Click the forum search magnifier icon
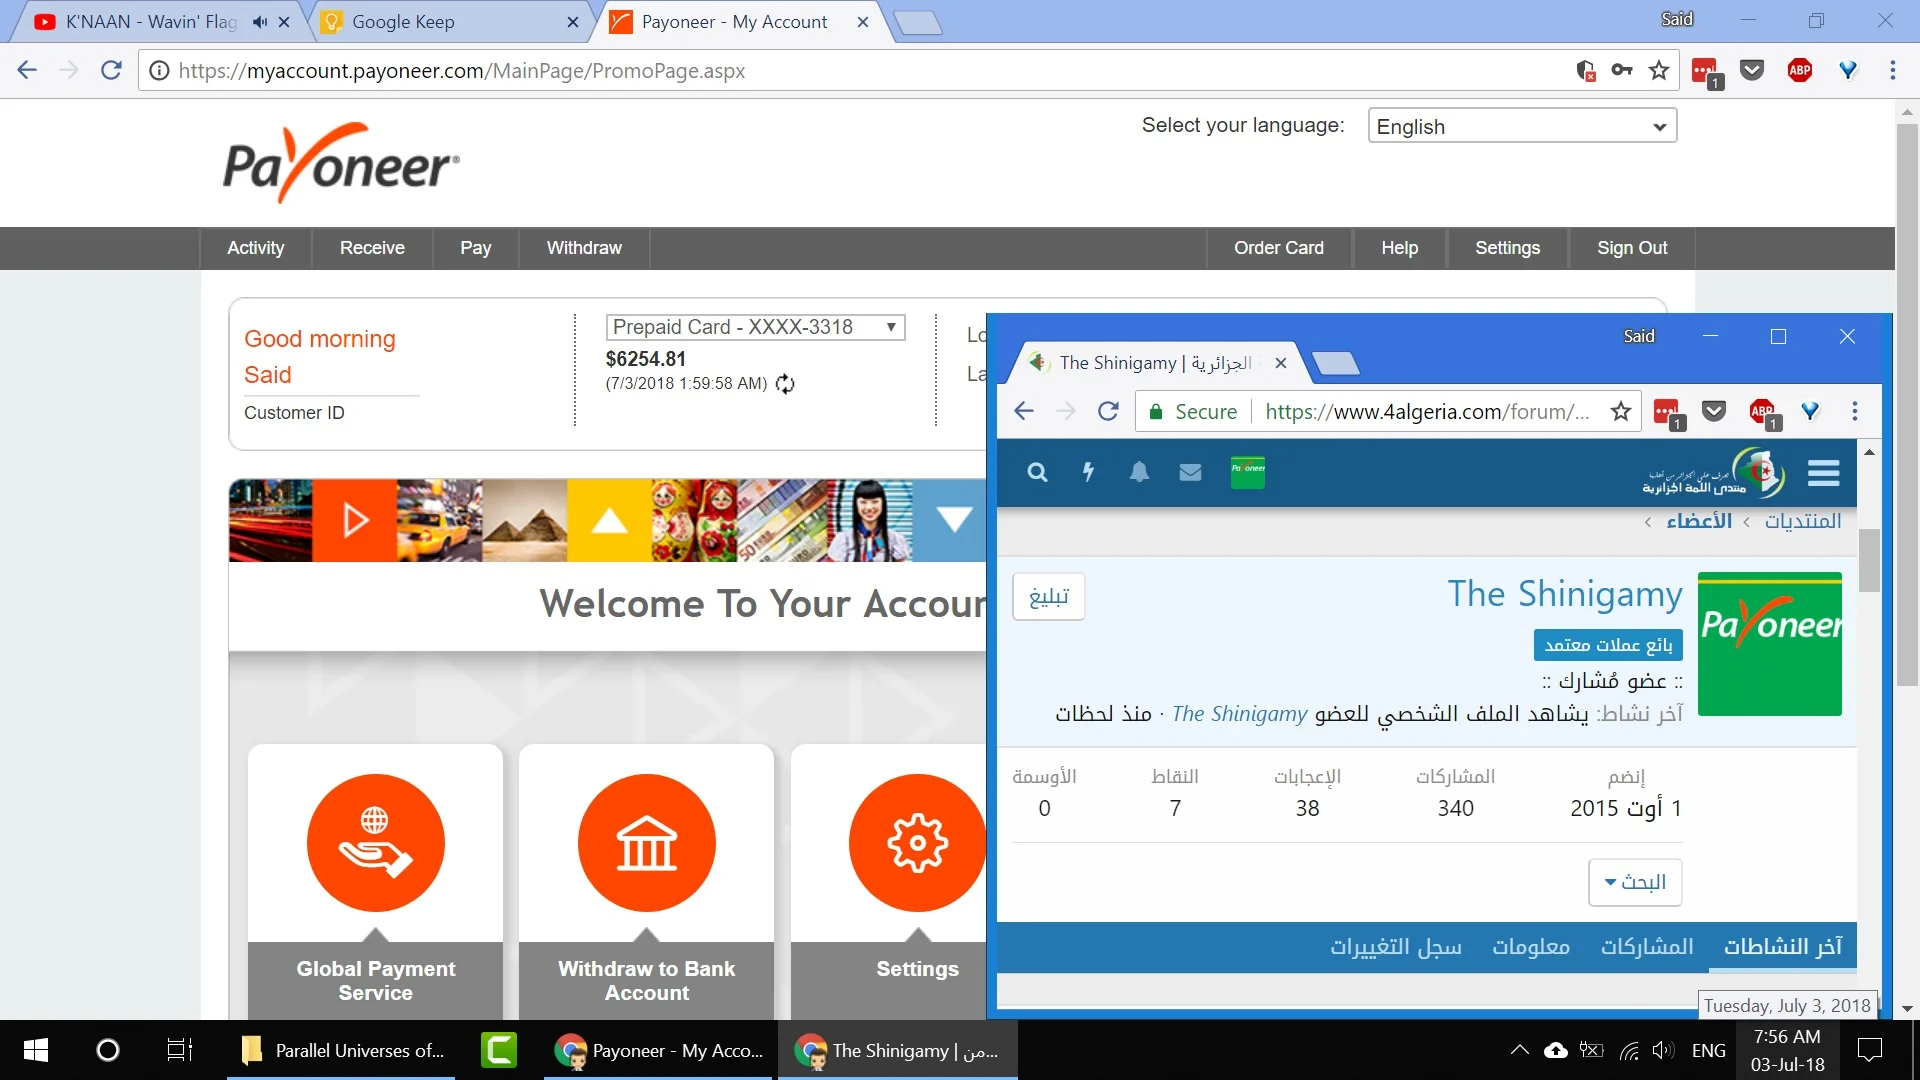The image size is (1920, 1080). coord(1037,472)
